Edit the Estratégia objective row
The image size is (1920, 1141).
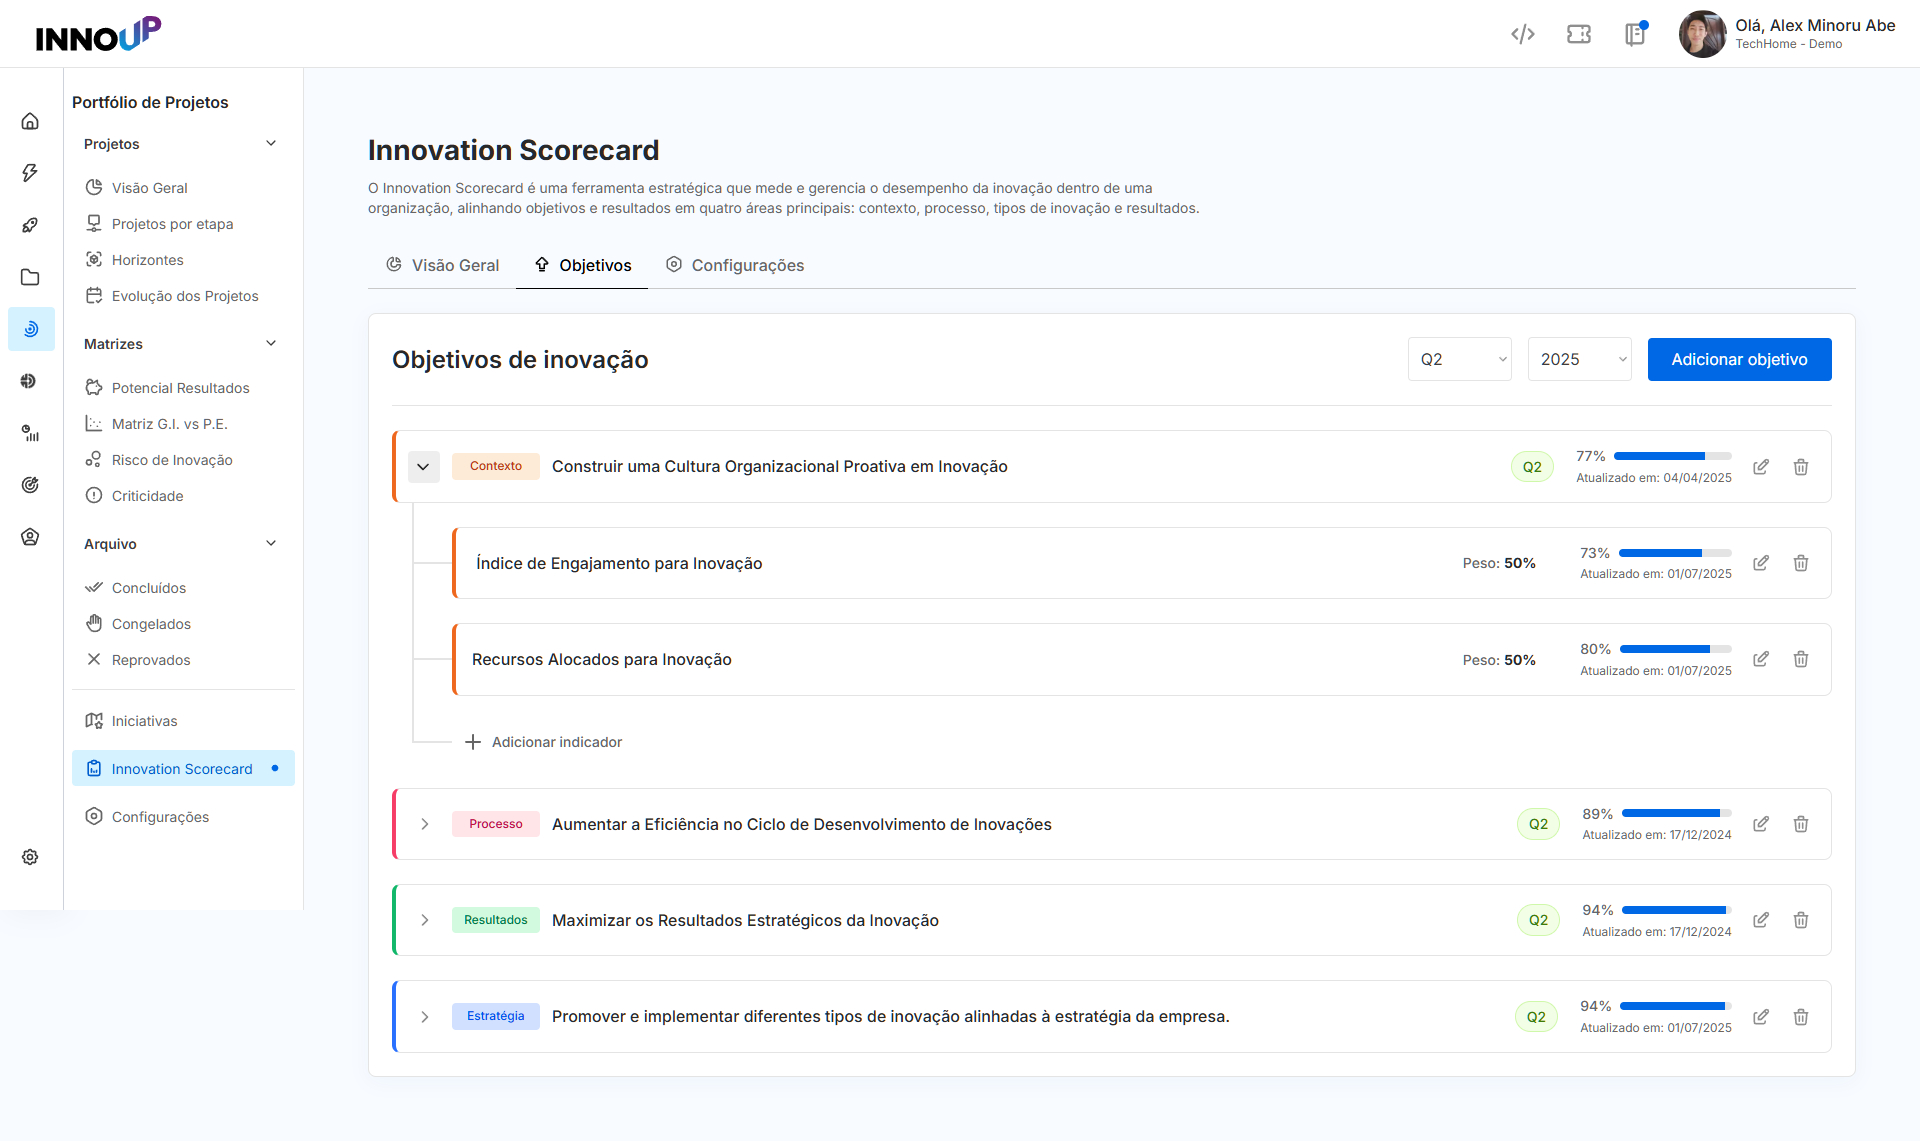[x=1761, y=1017]
